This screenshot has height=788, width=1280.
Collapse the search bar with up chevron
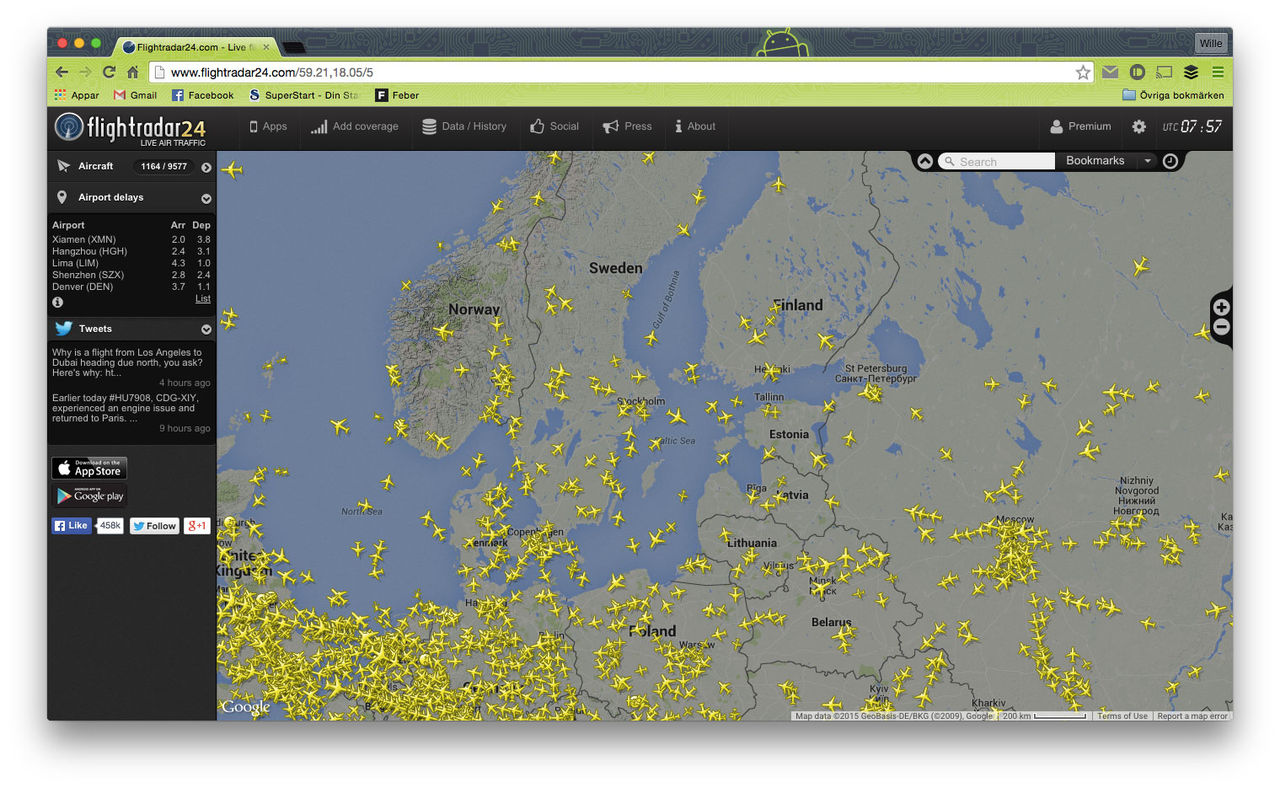coord(925,161)
